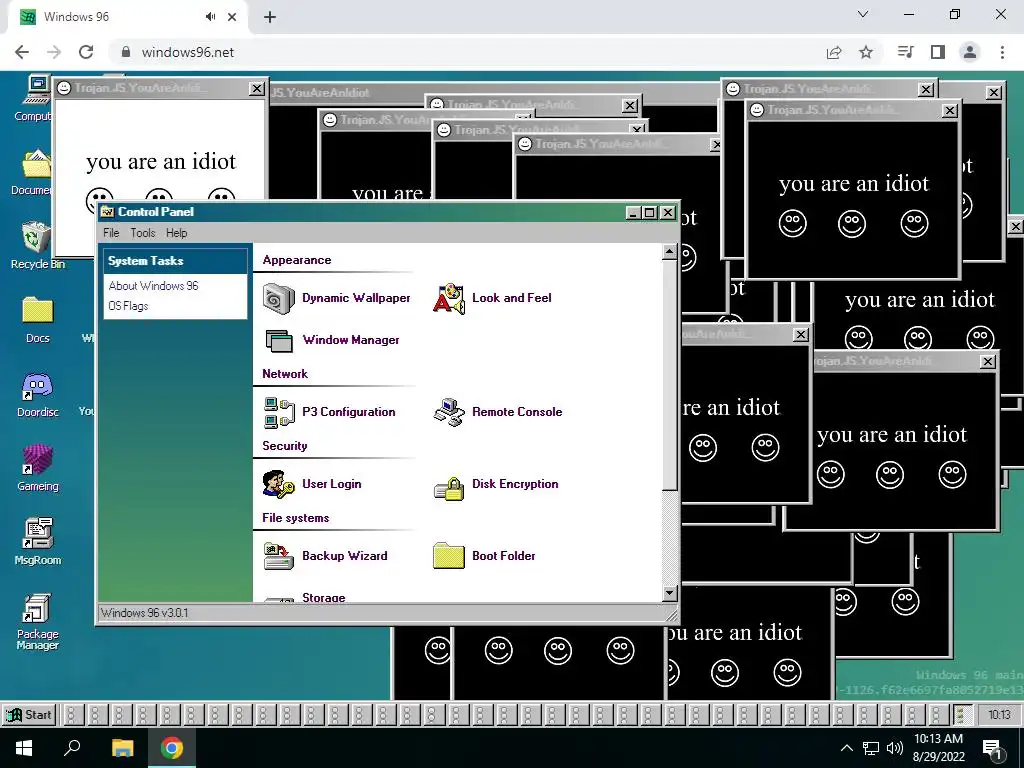Open the Dynamic Wallpaper icon
Image resolution: width=1024 pixels, height=768 pixels.
(279, 299)
